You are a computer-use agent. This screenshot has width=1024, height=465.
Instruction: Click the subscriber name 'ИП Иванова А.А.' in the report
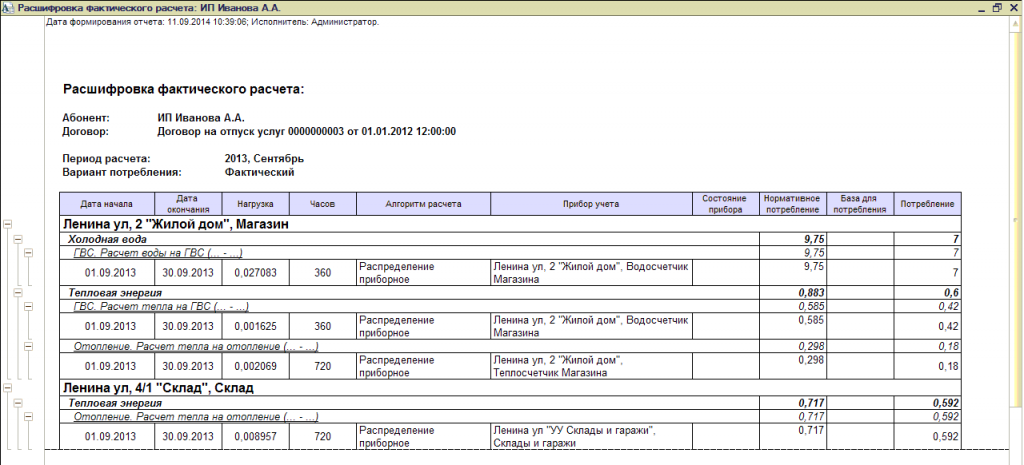coord(201,118)
